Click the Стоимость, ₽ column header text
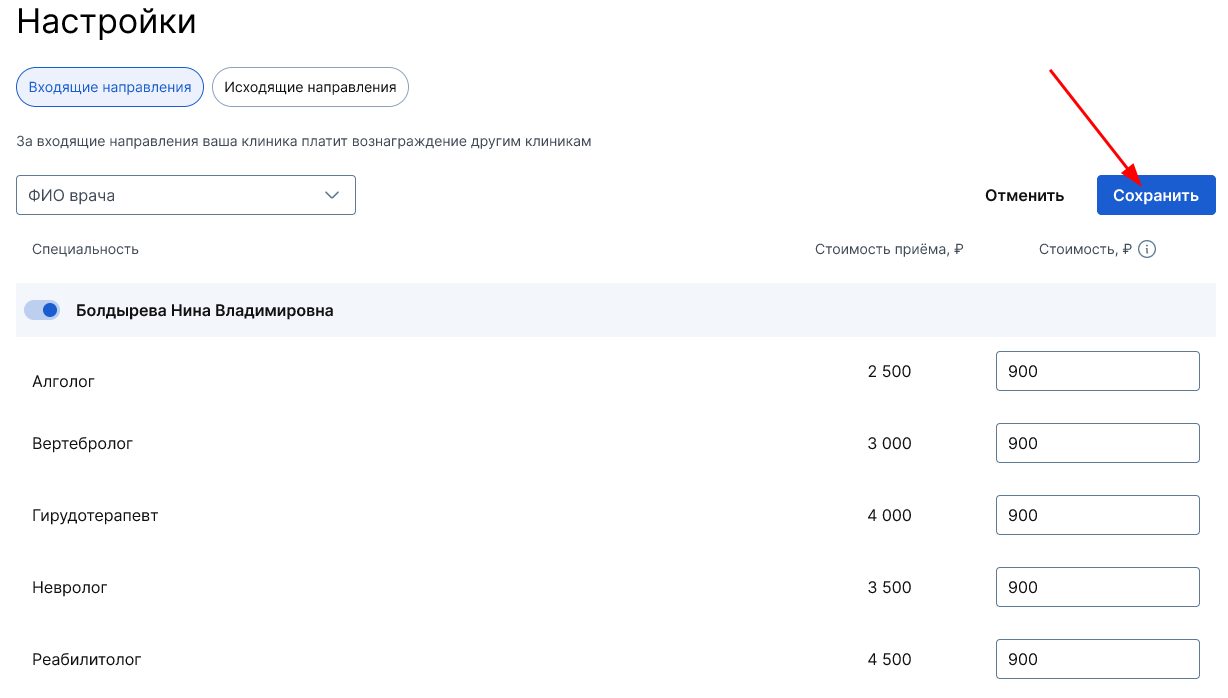 1084,249
